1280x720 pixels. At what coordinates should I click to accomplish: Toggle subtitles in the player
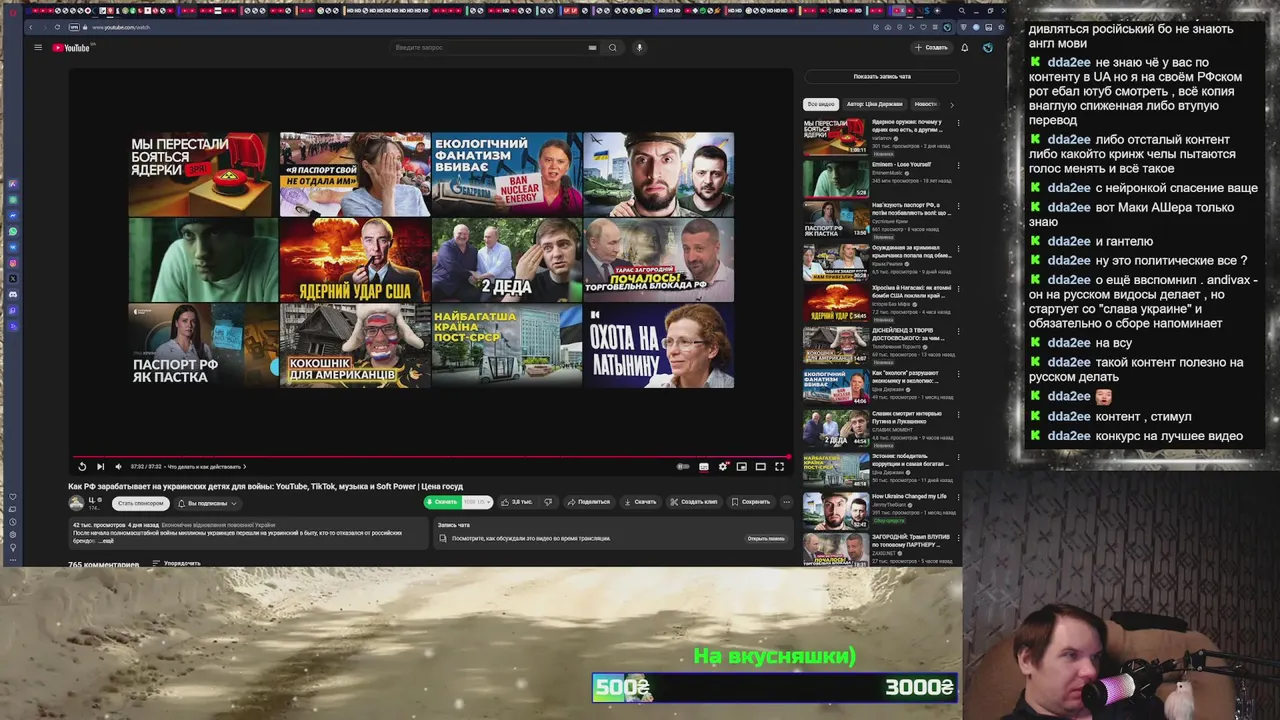pyautogui.click(x=704, y=466)
